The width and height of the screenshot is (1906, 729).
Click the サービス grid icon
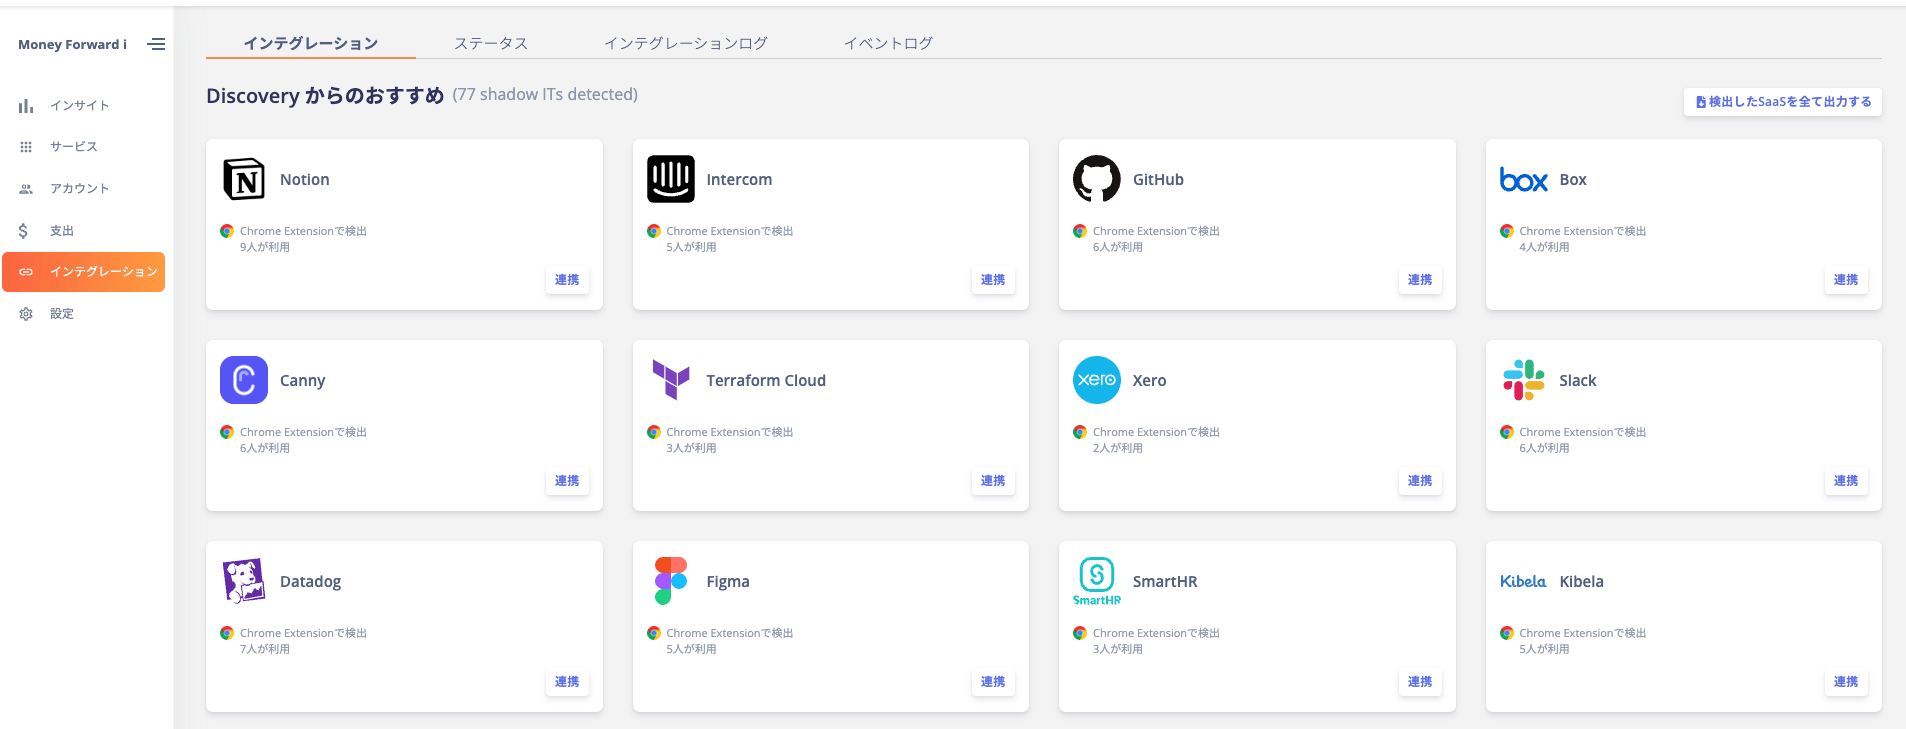pyautogui.click(x=26, y=147)
